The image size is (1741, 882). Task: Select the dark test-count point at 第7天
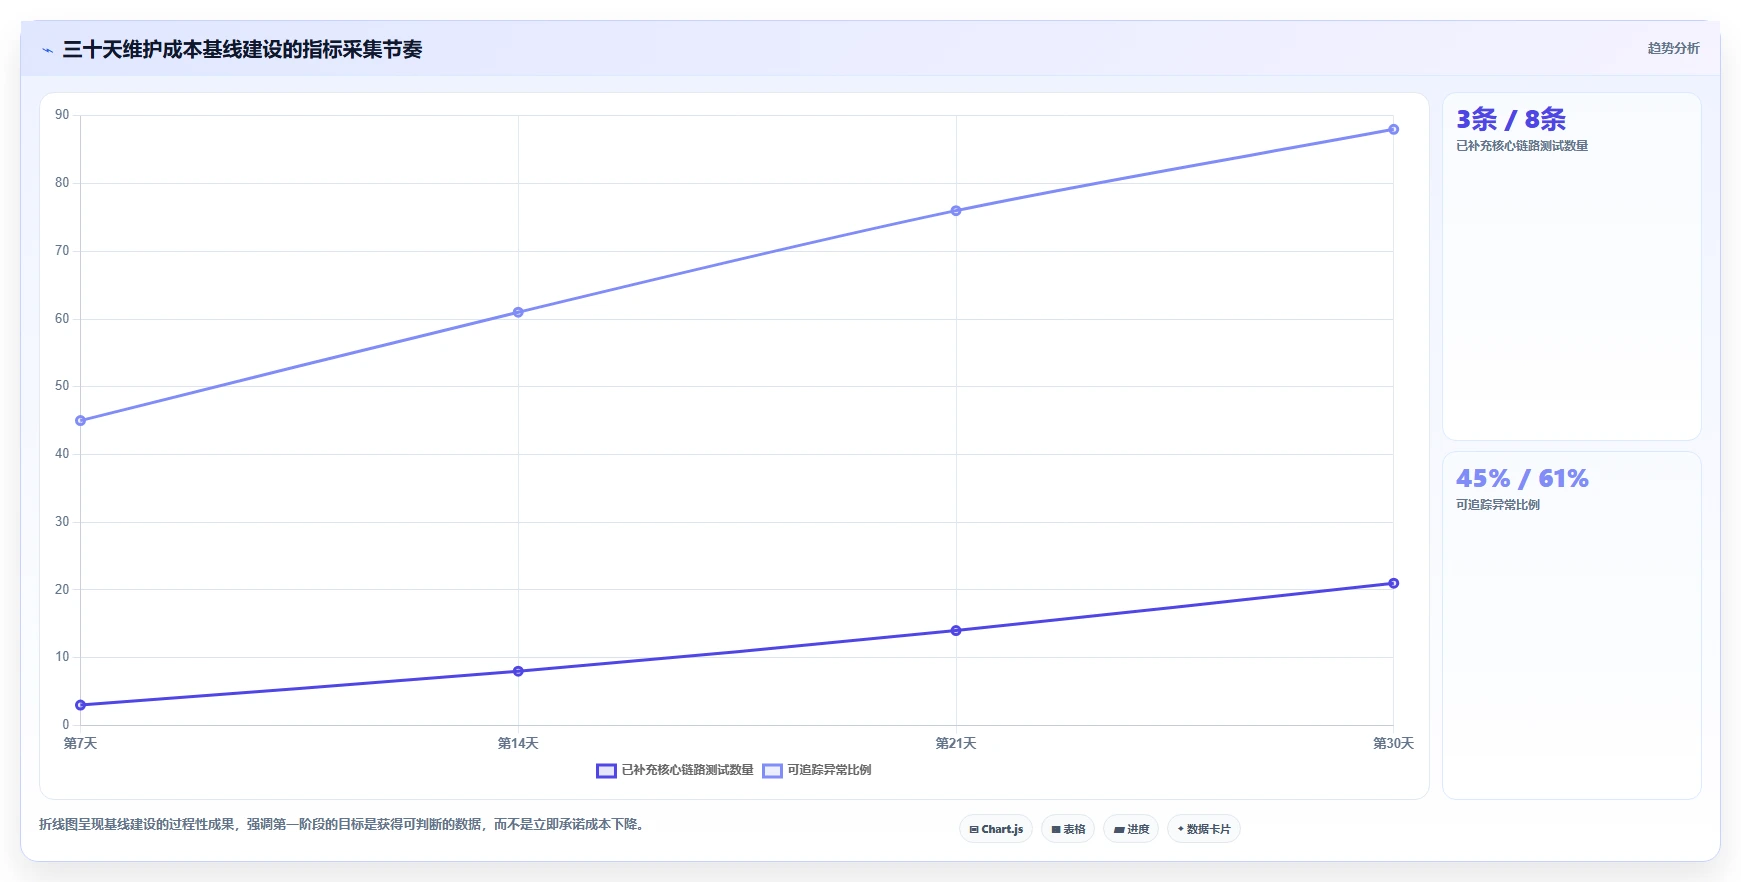[81, 705]
